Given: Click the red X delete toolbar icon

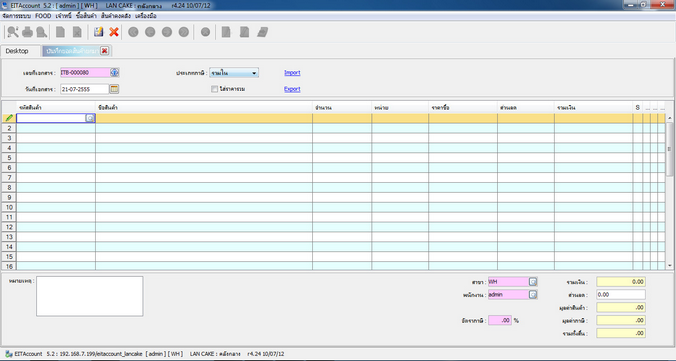Looking at the screenshot, I should (x=114, y=32).
